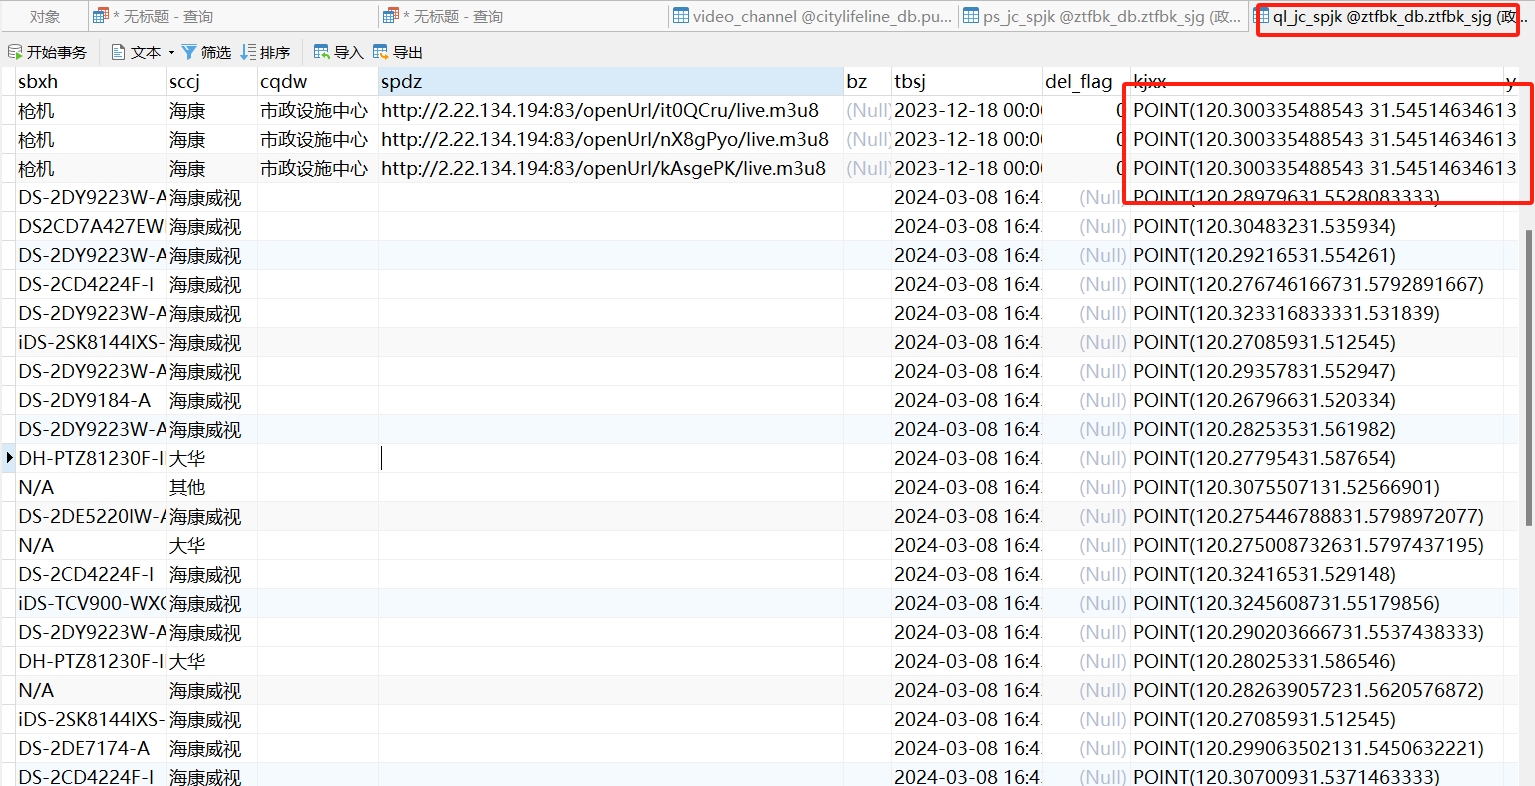
Task: Switch to video_channel @citylifeline_db tab
Action: (x=813, y=16)
